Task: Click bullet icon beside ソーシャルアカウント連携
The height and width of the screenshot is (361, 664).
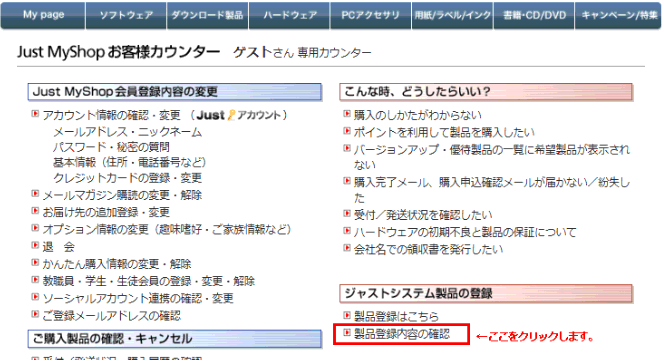Action: [35, 297]
